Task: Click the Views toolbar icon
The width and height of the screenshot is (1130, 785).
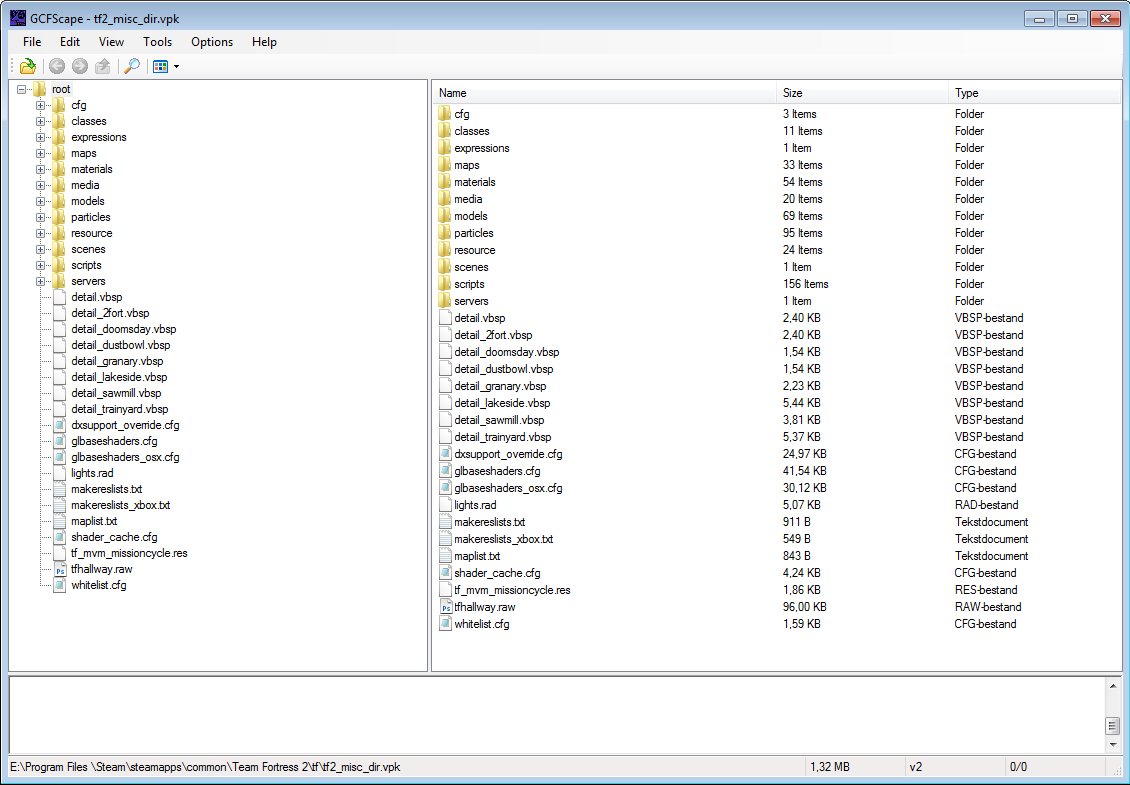Action: tap(161, 67)
